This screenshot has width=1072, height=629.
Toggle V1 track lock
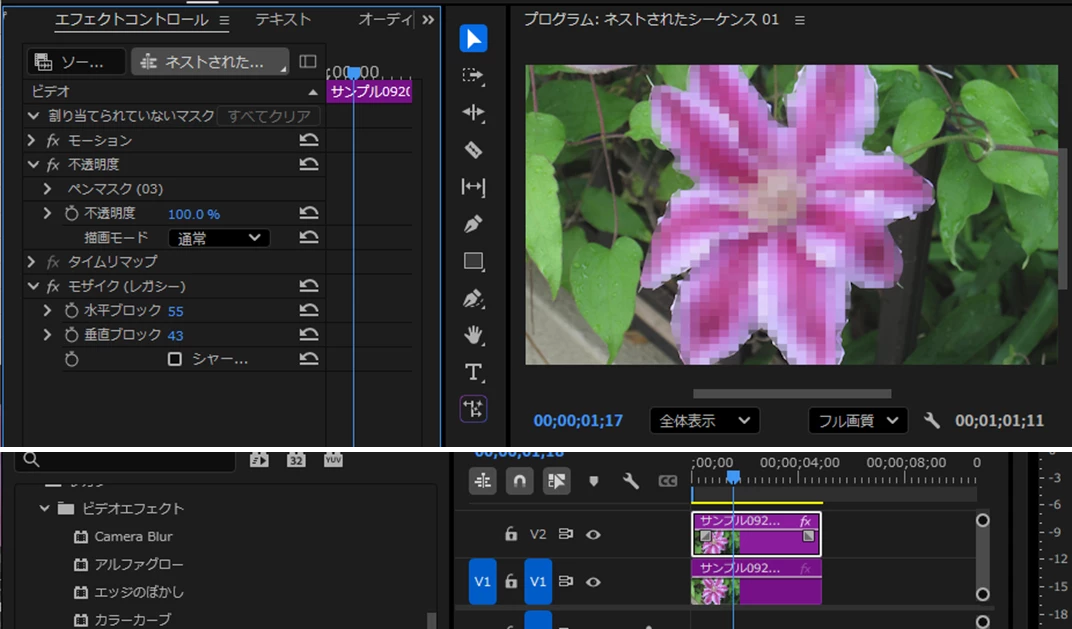click(x=511, y=582)
